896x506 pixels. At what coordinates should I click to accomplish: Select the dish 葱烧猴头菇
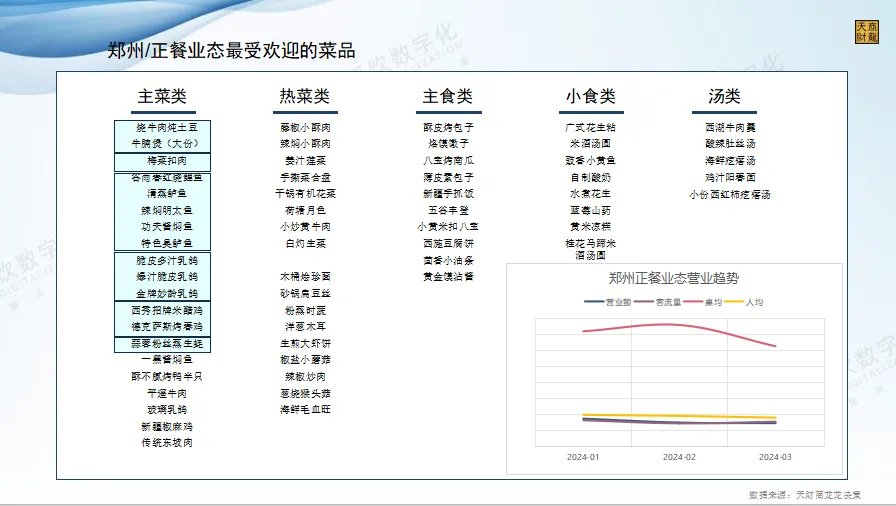pyautogui.click(x=305, y=393)
